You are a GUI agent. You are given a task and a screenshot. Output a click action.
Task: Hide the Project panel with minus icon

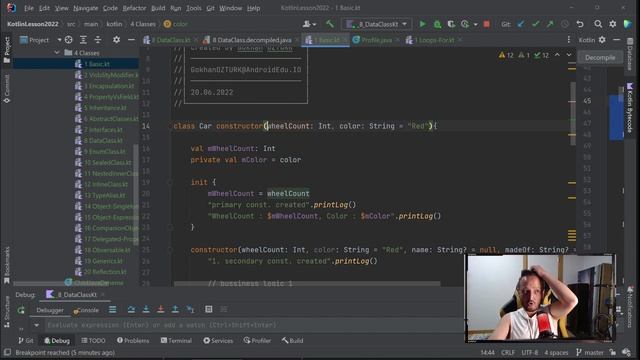(x=131, y=40)
